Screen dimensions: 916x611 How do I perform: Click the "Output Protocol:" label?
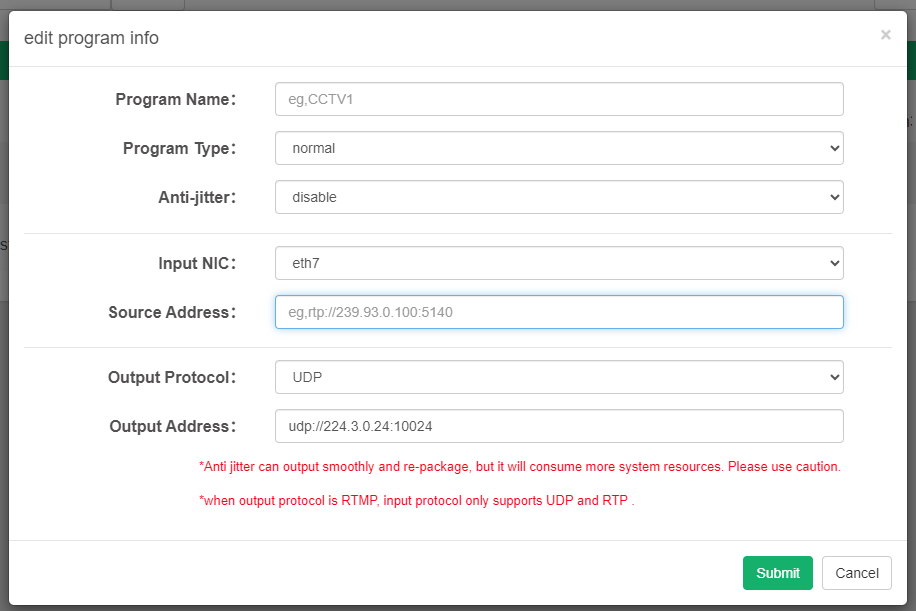click(x=172, y=377)
